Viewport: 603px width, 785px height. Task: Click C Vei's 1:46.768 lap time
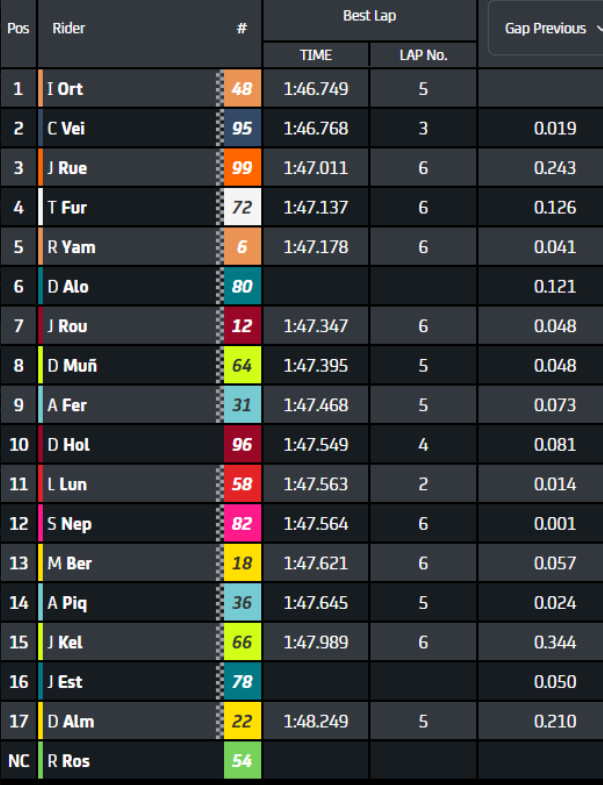click(316, 128)
